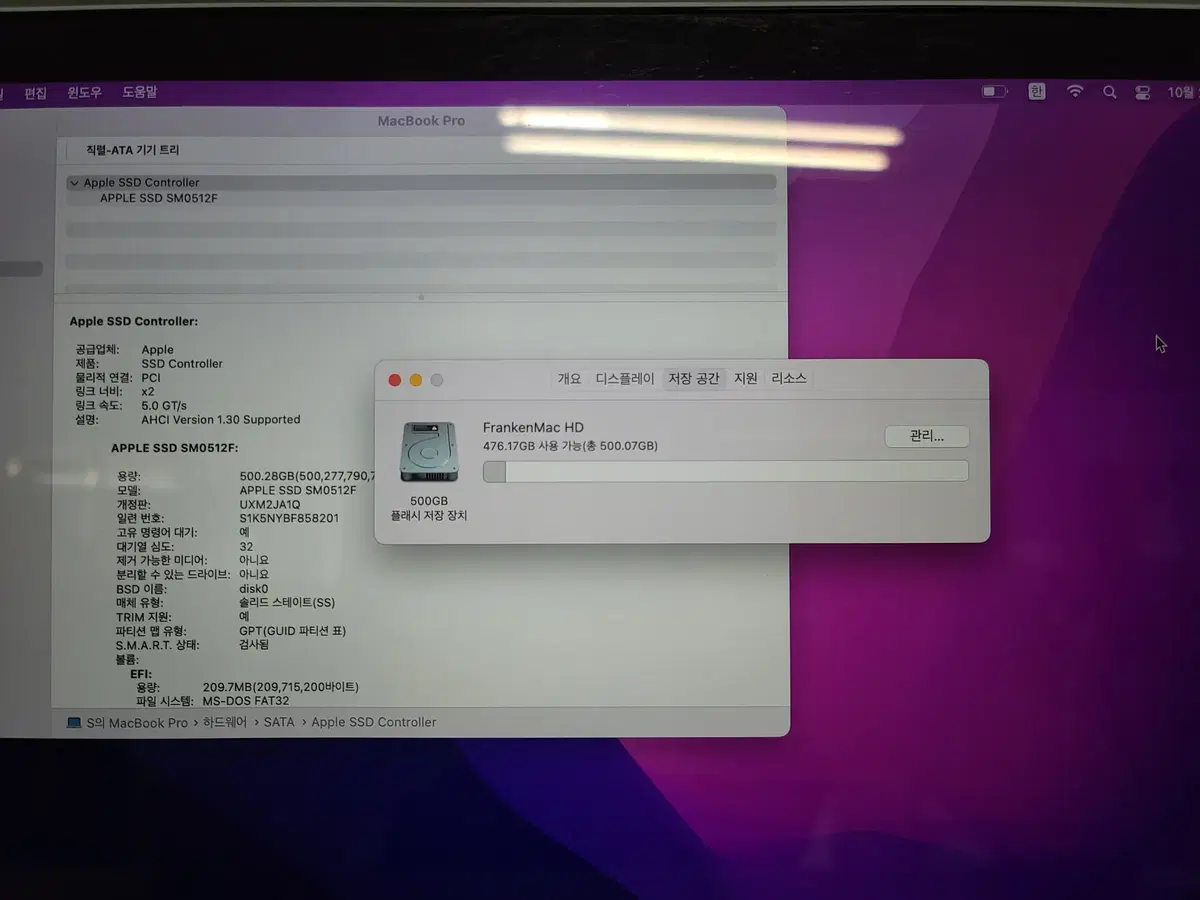Switch to the 디스플레이 tab
Screen dimensions: 1200x900
pyautogui.click(x=625, y=379)
